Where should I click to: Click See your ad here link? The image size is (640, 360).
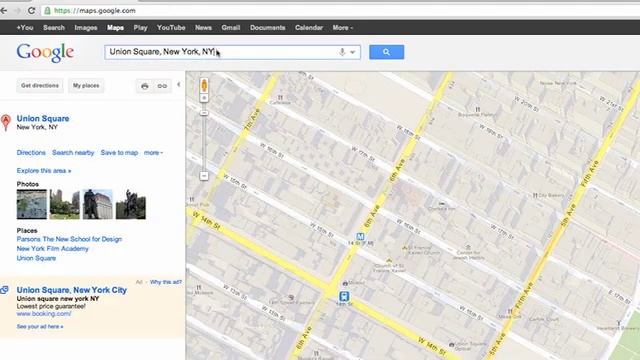pyautogui.click(x=40, y=327)
